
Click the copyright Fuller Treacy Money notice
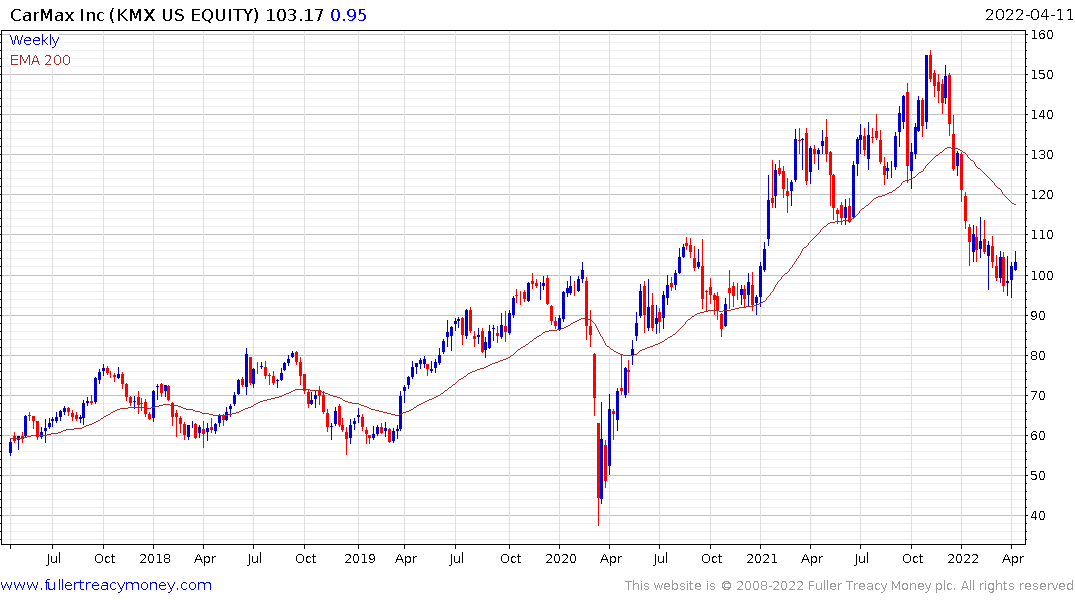click(849, 586)
